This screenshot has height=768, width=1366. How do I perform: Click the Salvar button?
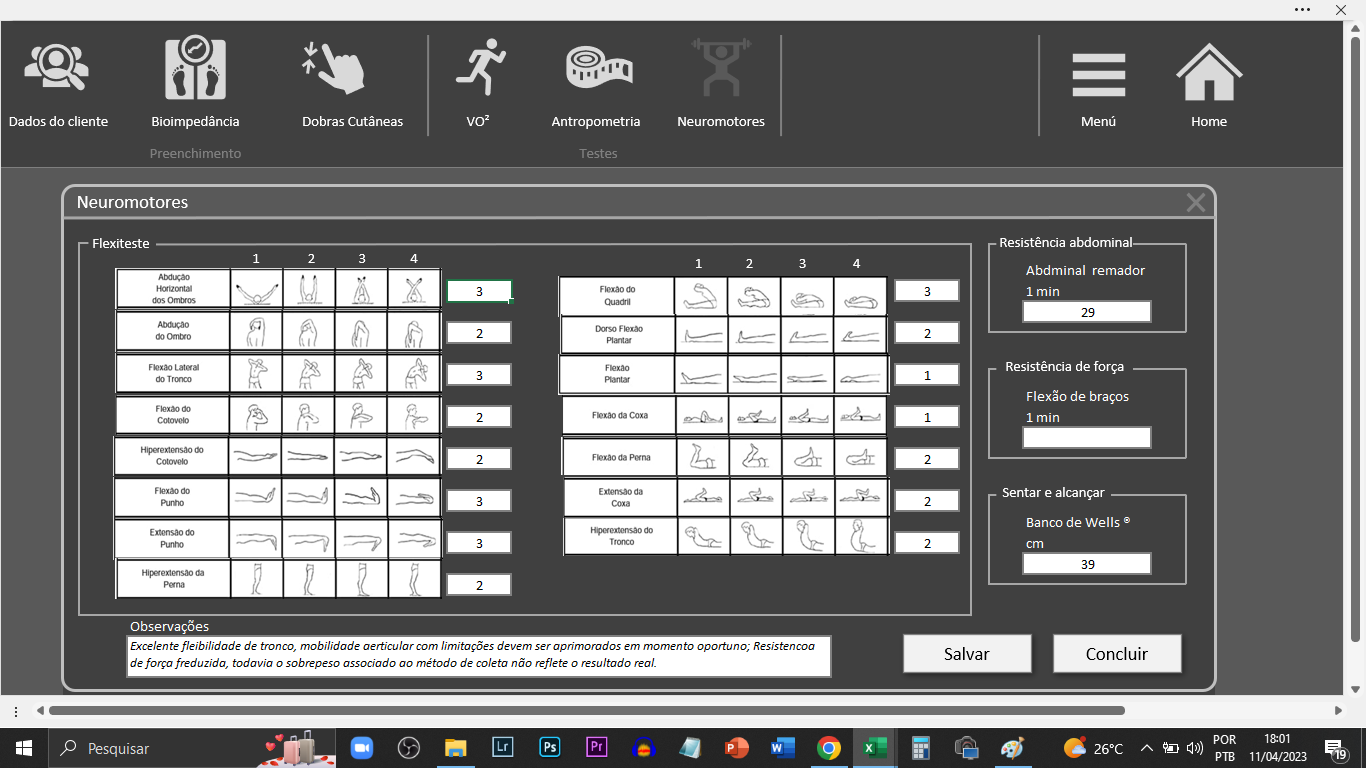967,654
